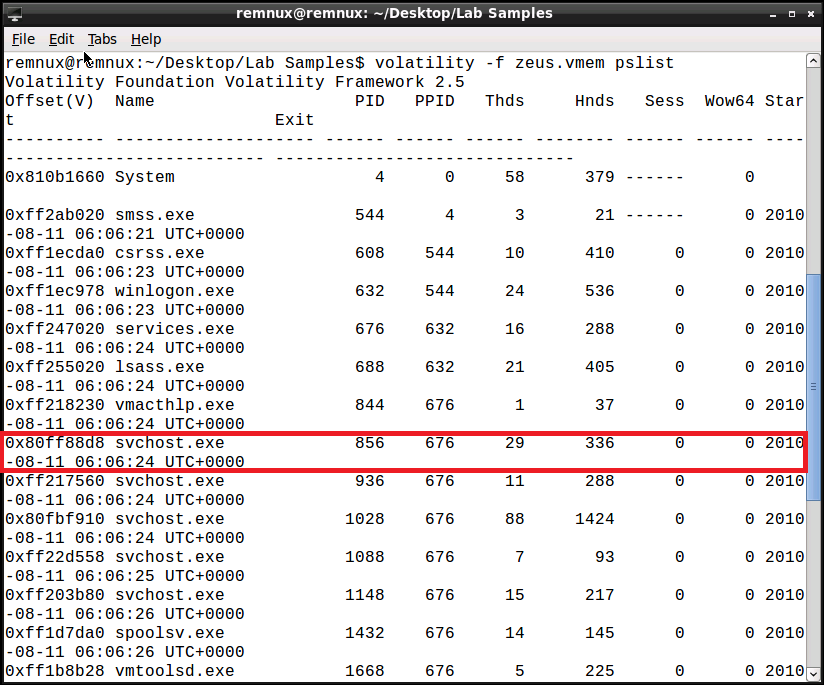Viewport: 824px width, 685px height.
Task: Open the Tabs menu
Action: pyautogui.click(x=102, y=39)
